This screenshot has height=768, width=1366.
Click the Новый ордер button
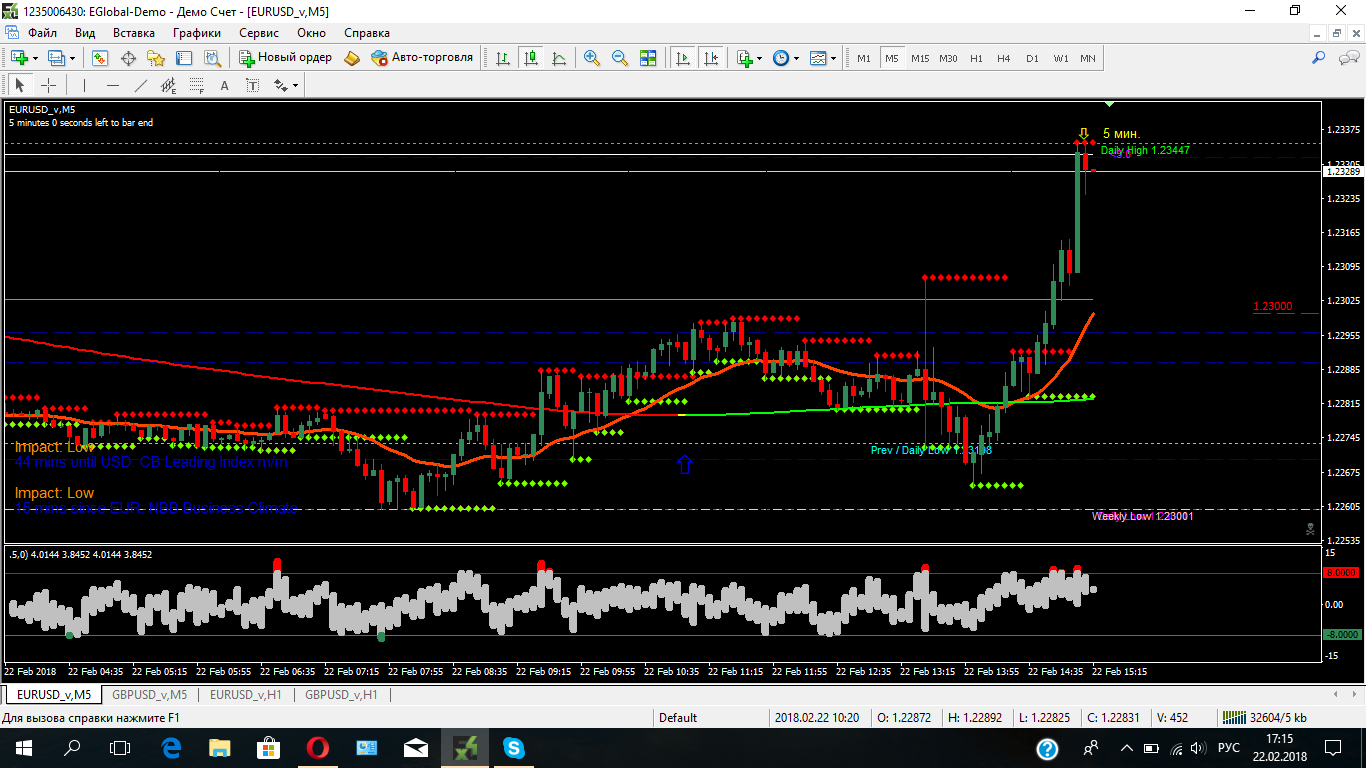click(x=285, y=58)
